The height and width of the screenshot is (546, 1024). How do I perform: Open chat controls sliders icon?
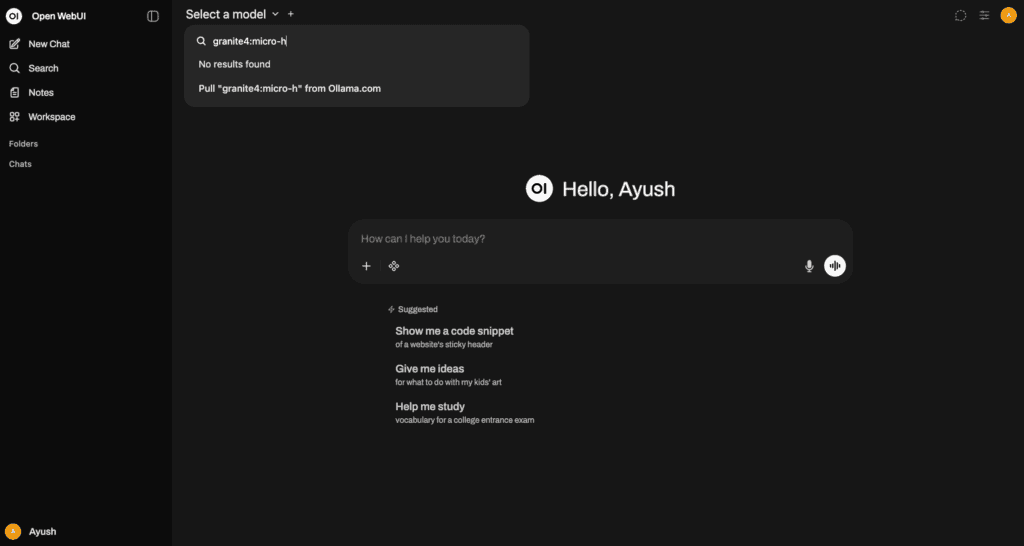point(985,15)
